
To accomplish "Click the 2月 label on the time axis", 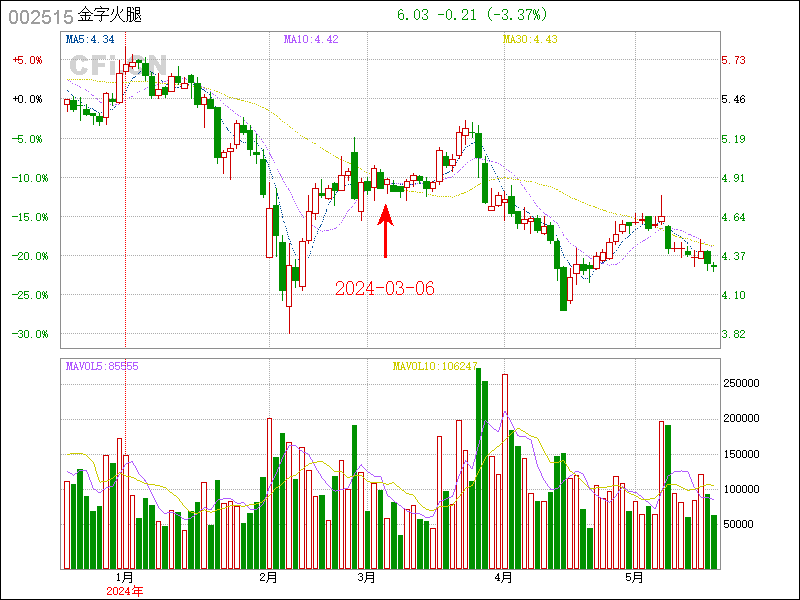I will click(x=267, y=578).
